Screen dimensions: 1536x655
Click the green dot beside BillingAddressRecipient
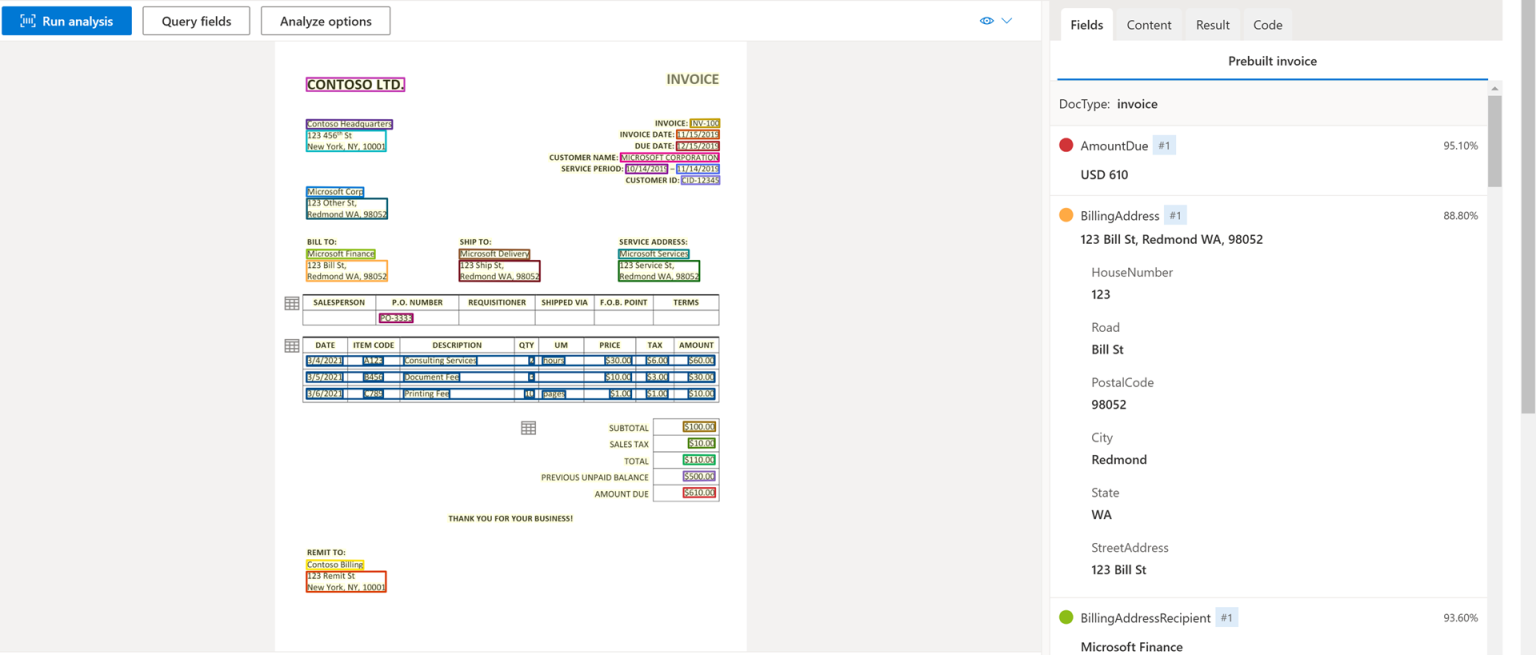pos(1066,618)
